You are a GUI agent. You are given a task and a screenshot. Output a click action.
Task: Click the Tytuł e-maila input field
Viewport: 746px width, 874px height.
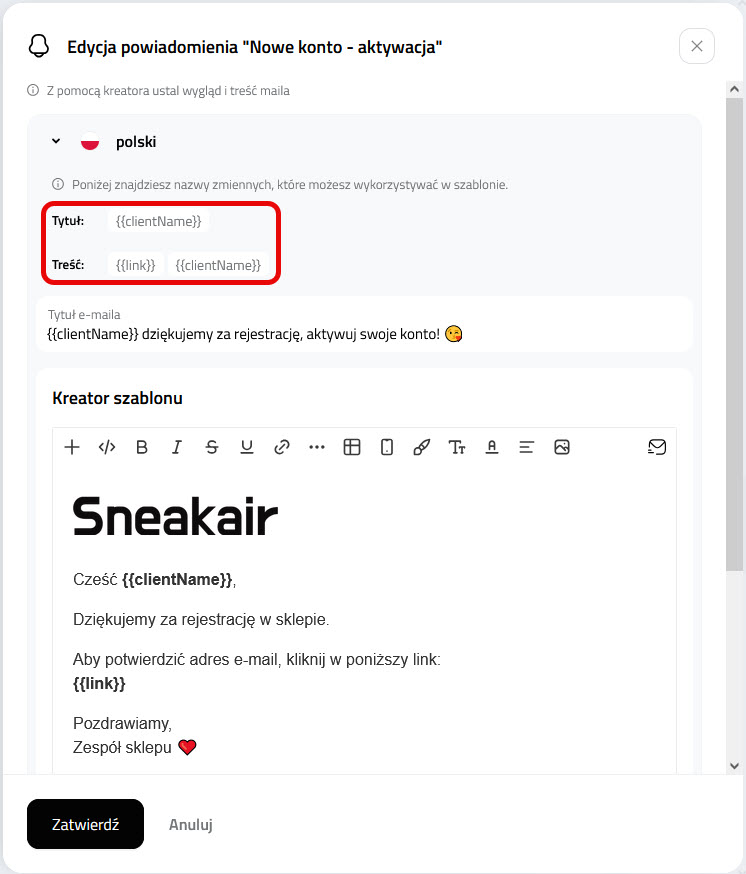click(364, 325)
